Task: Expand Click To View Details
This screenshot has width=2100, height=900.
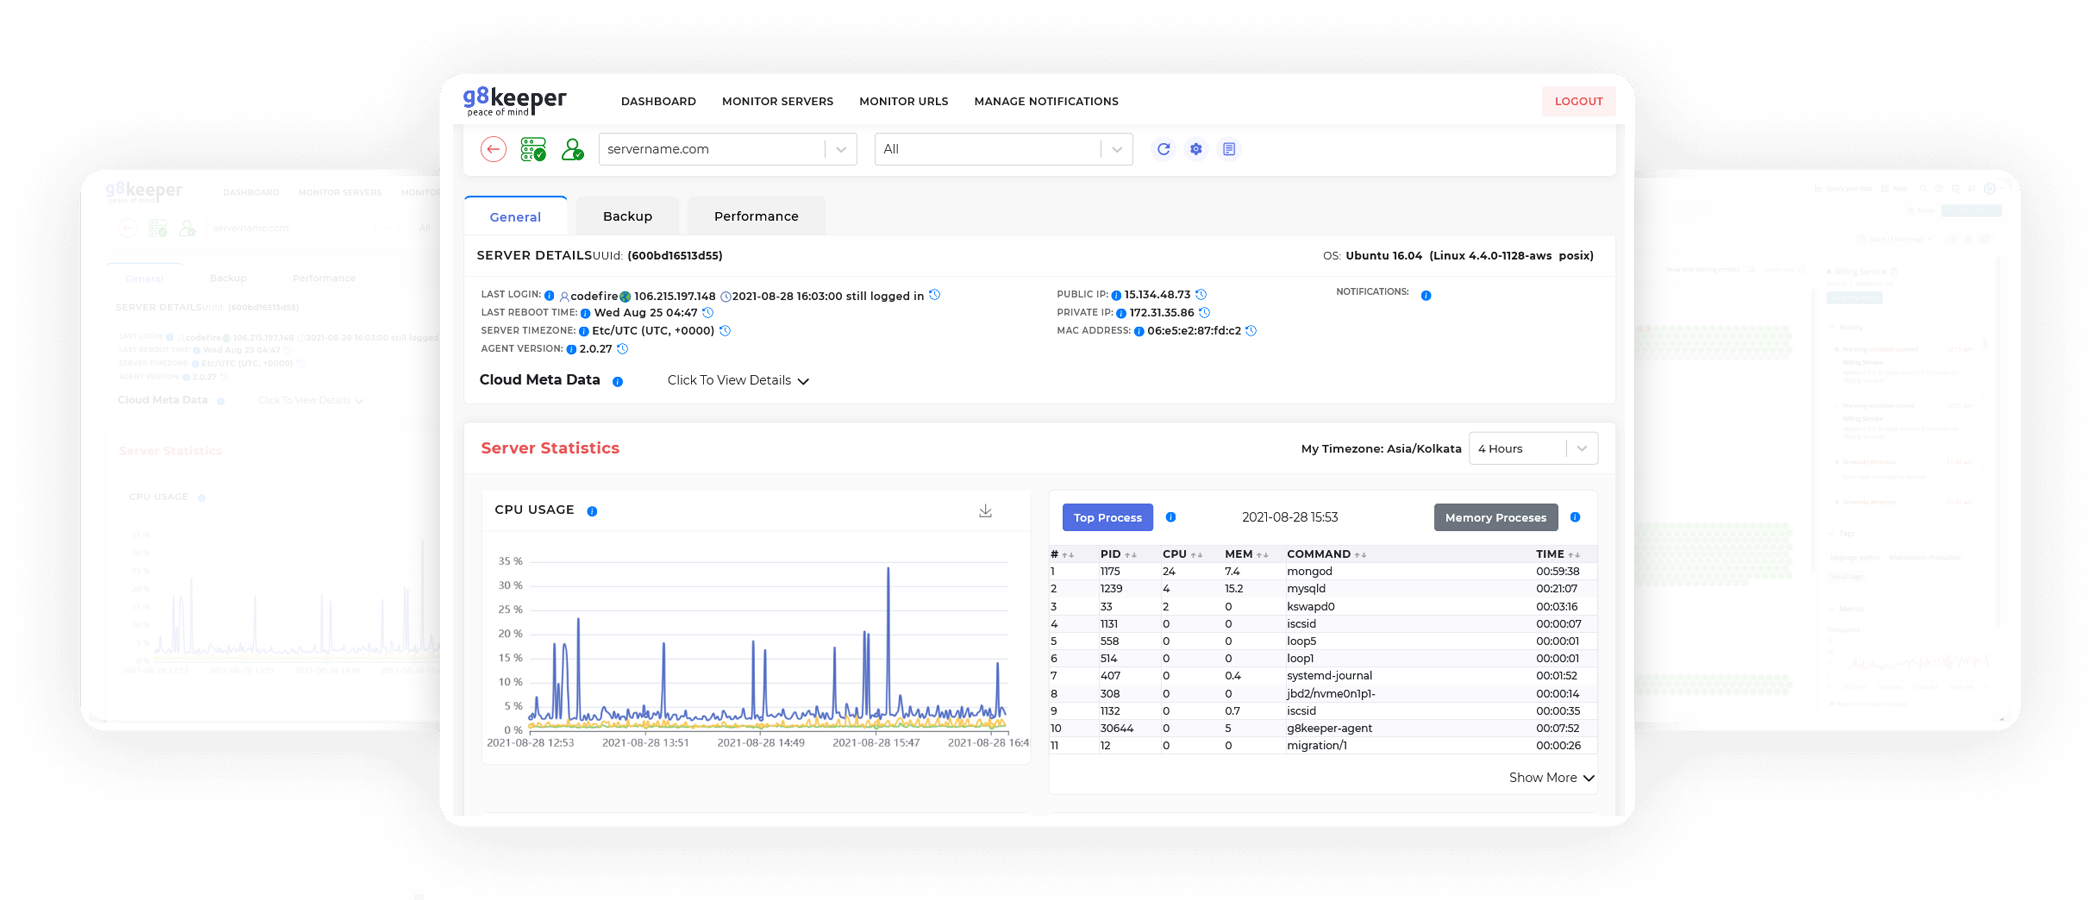Action: pos(738,381)
